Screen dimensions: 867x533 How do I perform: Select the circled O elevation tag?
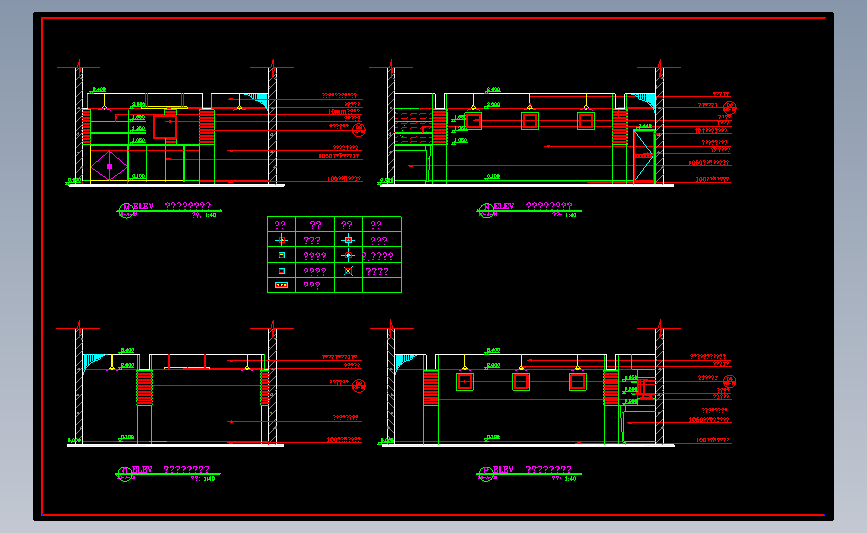pos(125,474)
